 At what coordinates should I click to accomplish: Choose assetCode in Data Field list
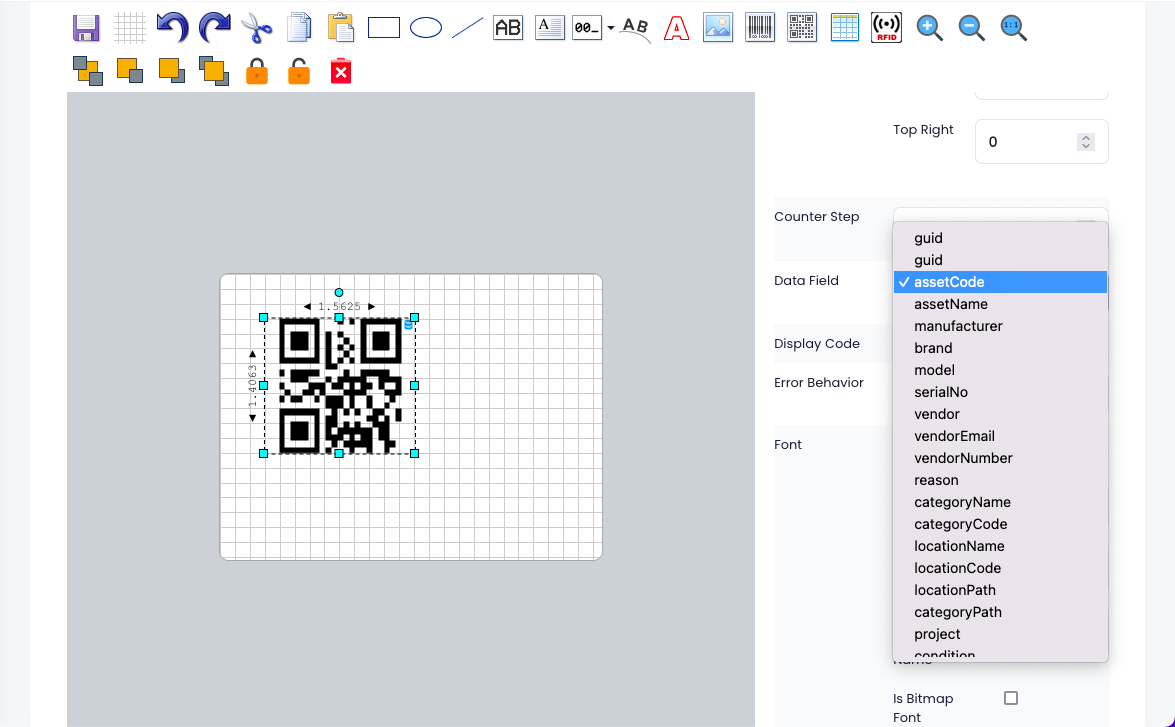pyautogui.click(x=1000, y=282)
